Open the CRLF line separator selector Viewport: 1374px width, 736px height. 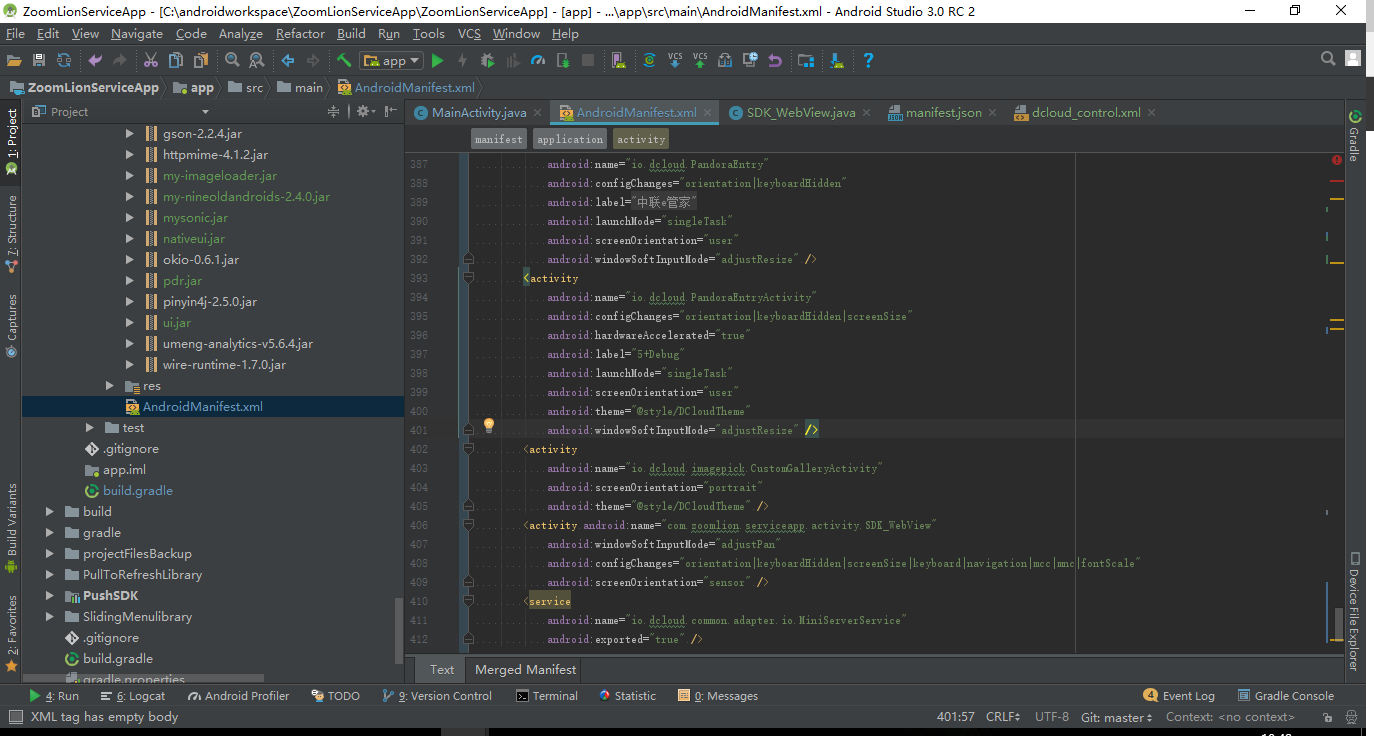coord(1003,717)
